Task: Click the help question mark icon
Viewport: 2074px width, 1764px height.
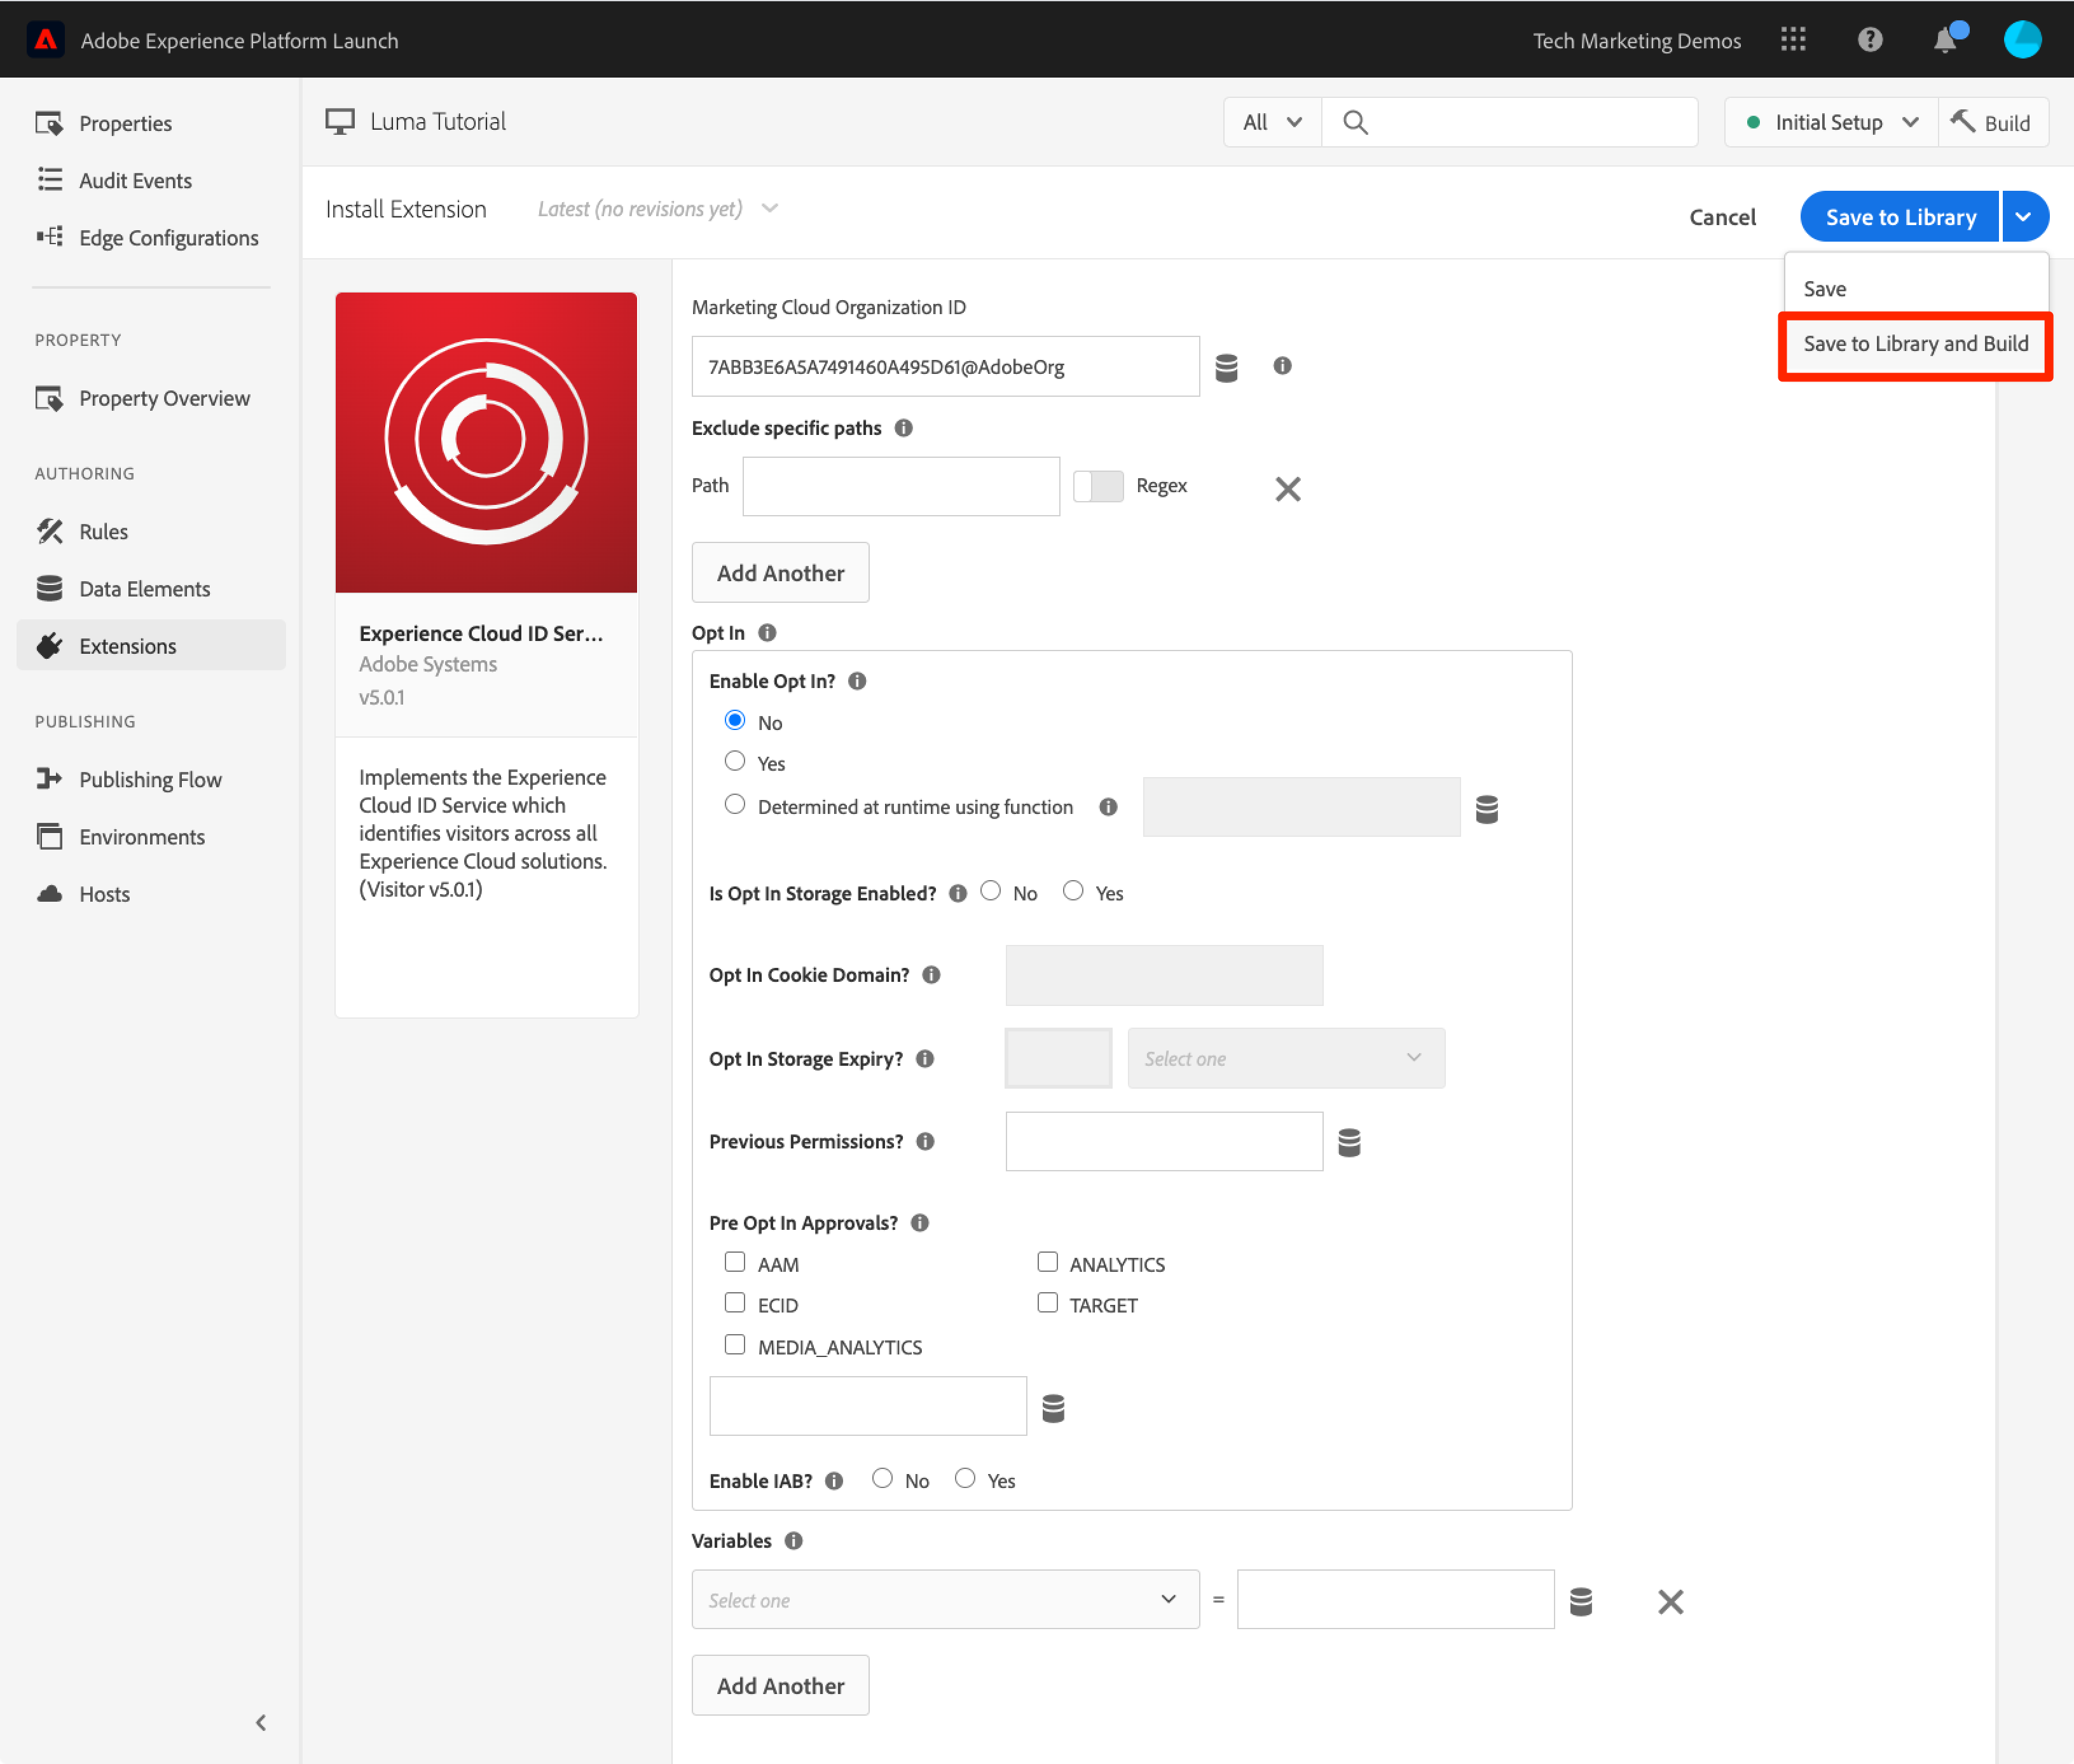Action: [1869, 40]
